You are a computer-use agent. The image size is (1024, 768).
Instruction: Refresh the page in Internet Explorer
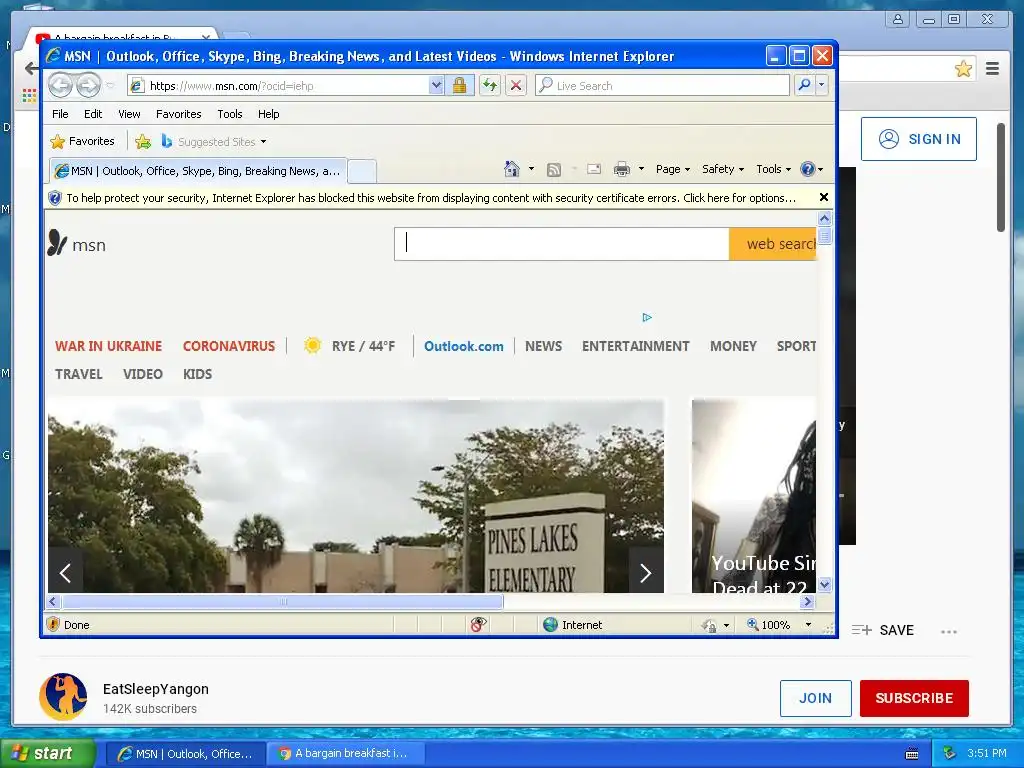point(490,86)
